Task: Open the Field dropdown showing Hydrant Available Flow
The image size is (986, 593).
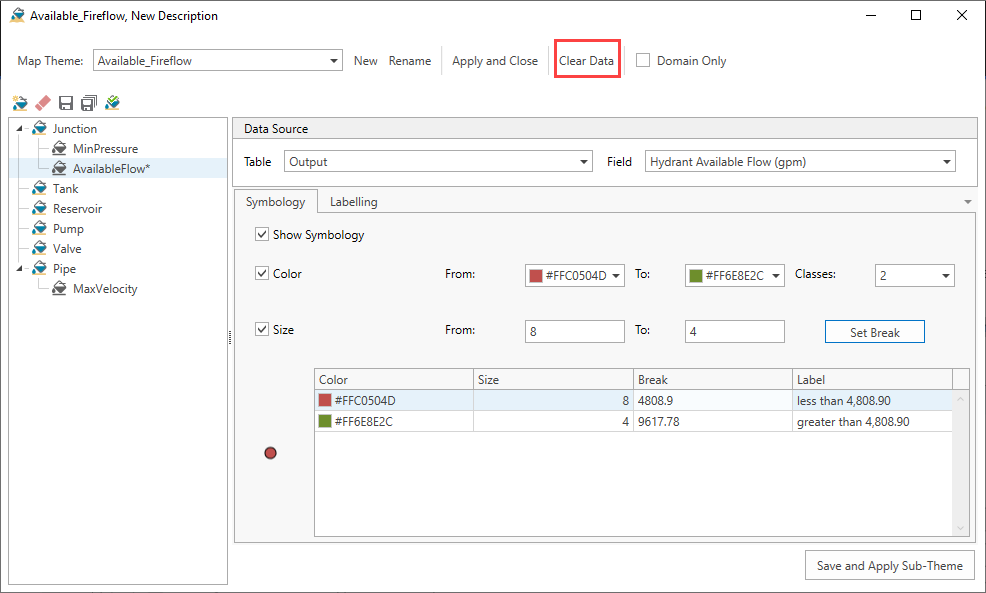Action: (x=946, y=161)
